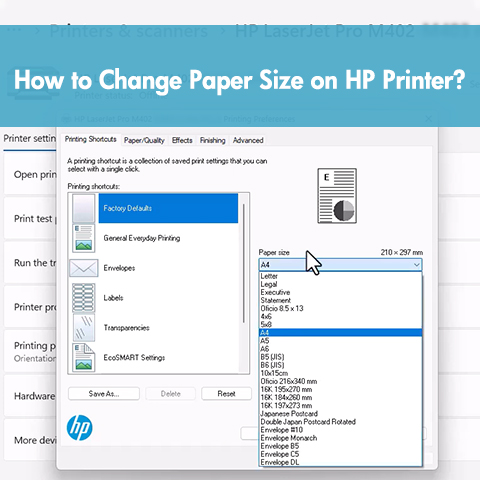Click the General Everyday Printing icon

tap(83, 238)
